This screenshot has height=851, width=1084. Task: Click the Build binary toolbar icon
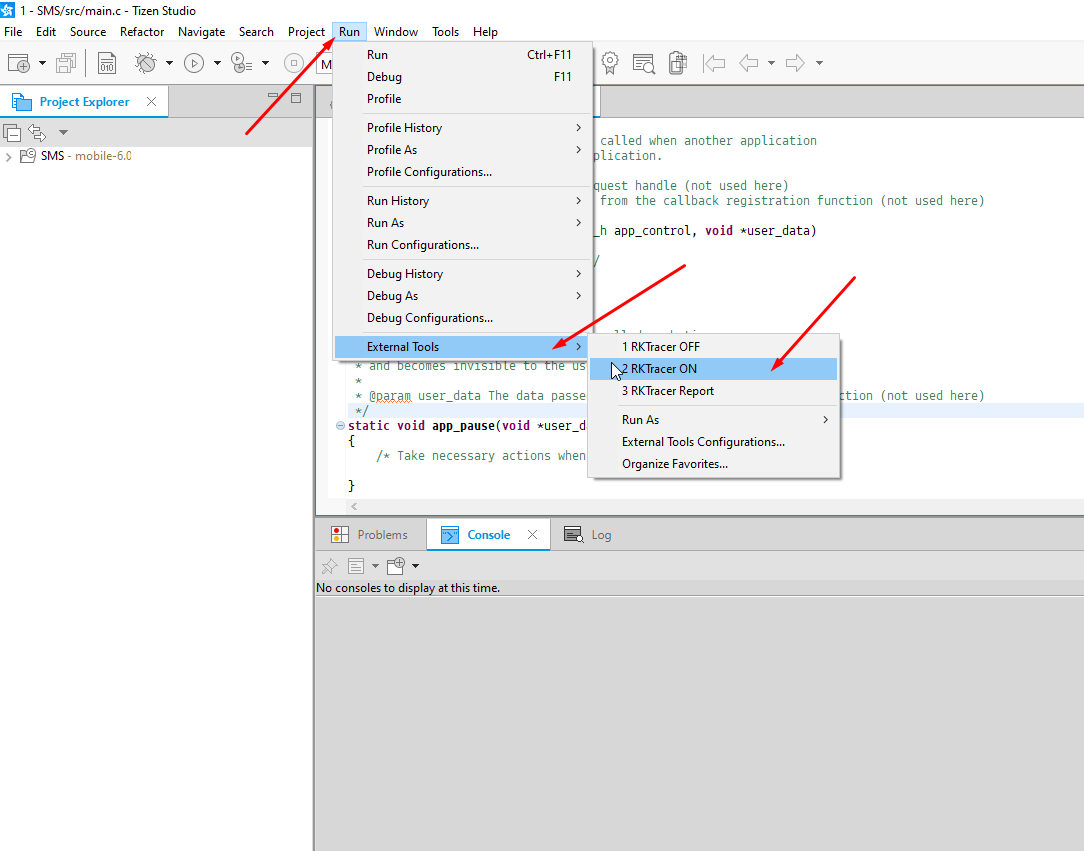106,63
